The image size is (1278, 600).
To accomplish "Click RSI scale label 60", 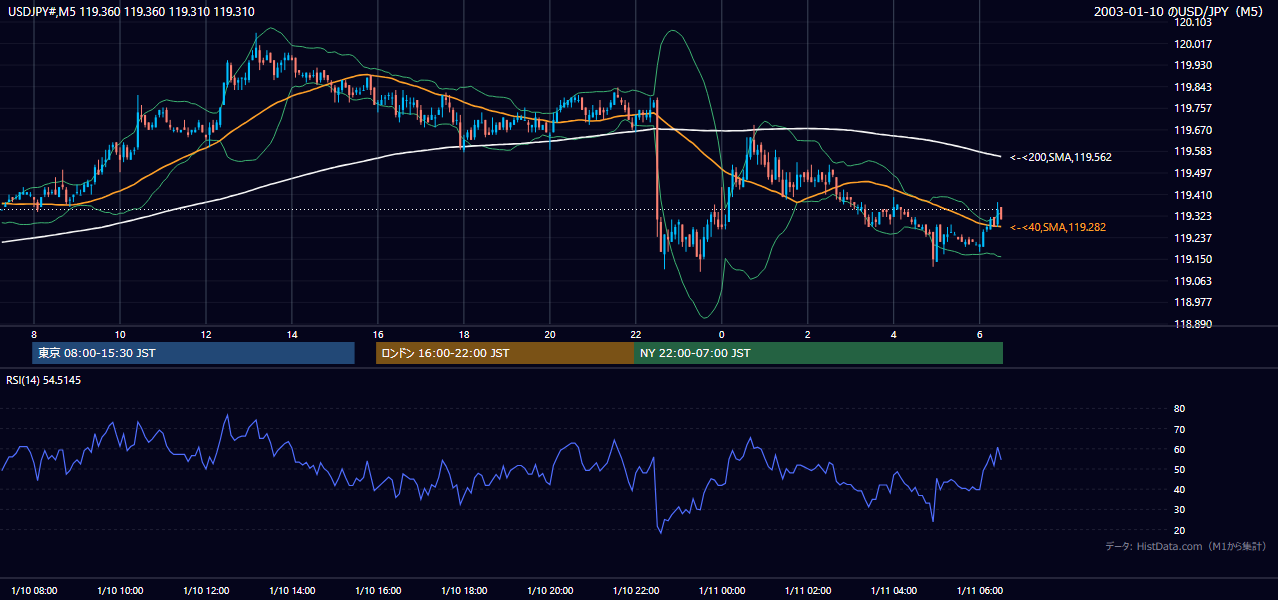I will [x=1179, y=449].
